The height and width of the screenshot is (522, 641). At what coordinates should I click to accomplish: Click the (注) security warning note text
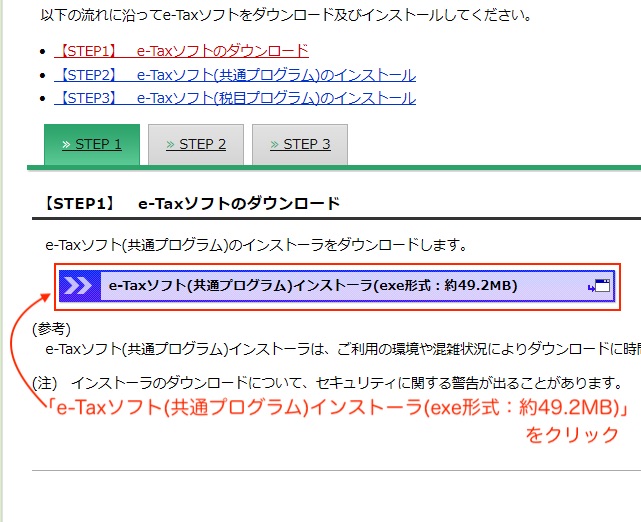coord(327,383)
